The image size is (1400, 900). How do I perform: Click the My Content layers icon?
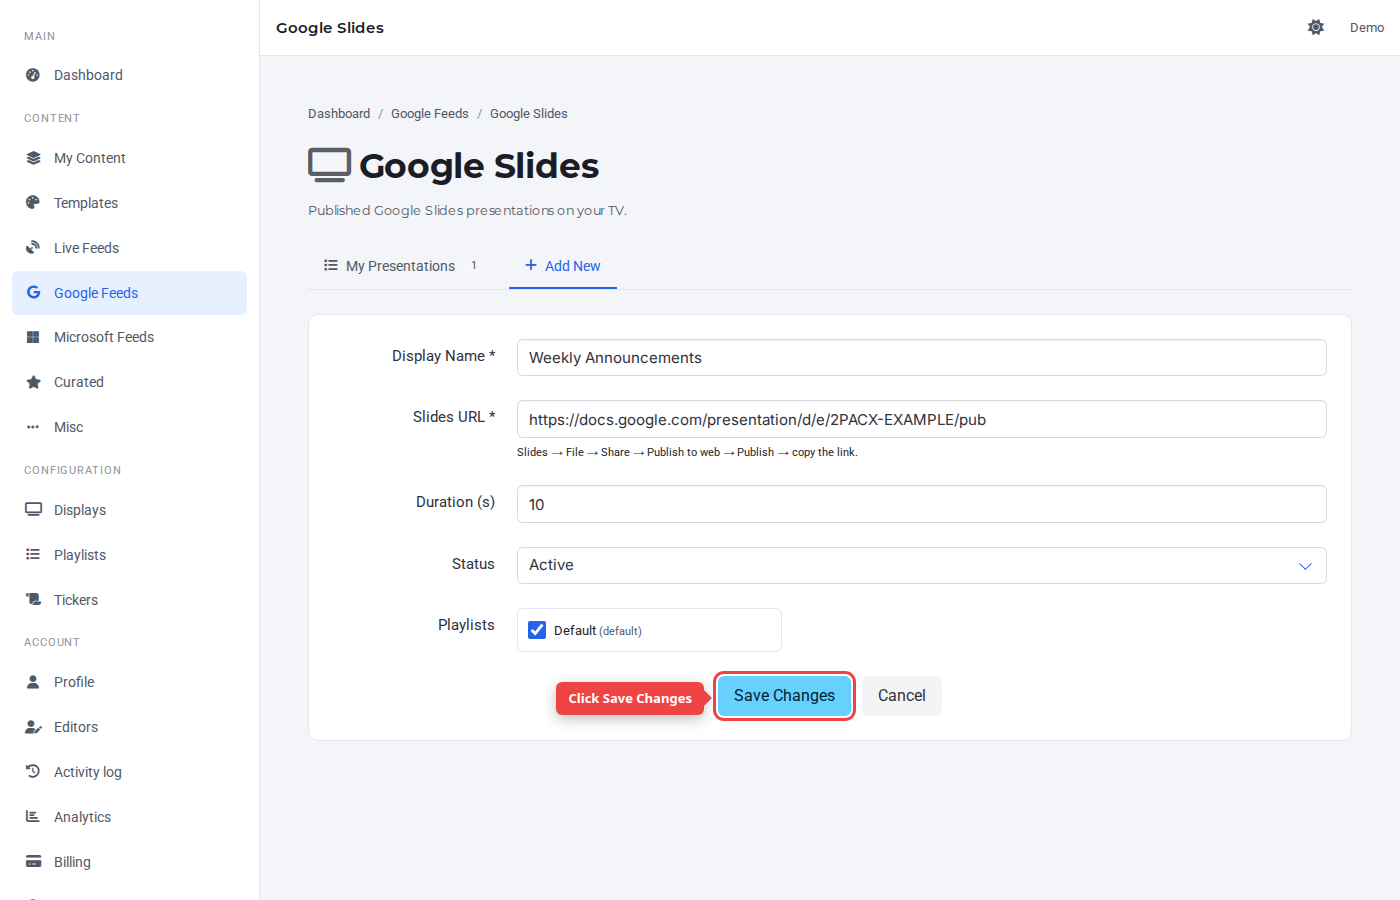(33, 158)
